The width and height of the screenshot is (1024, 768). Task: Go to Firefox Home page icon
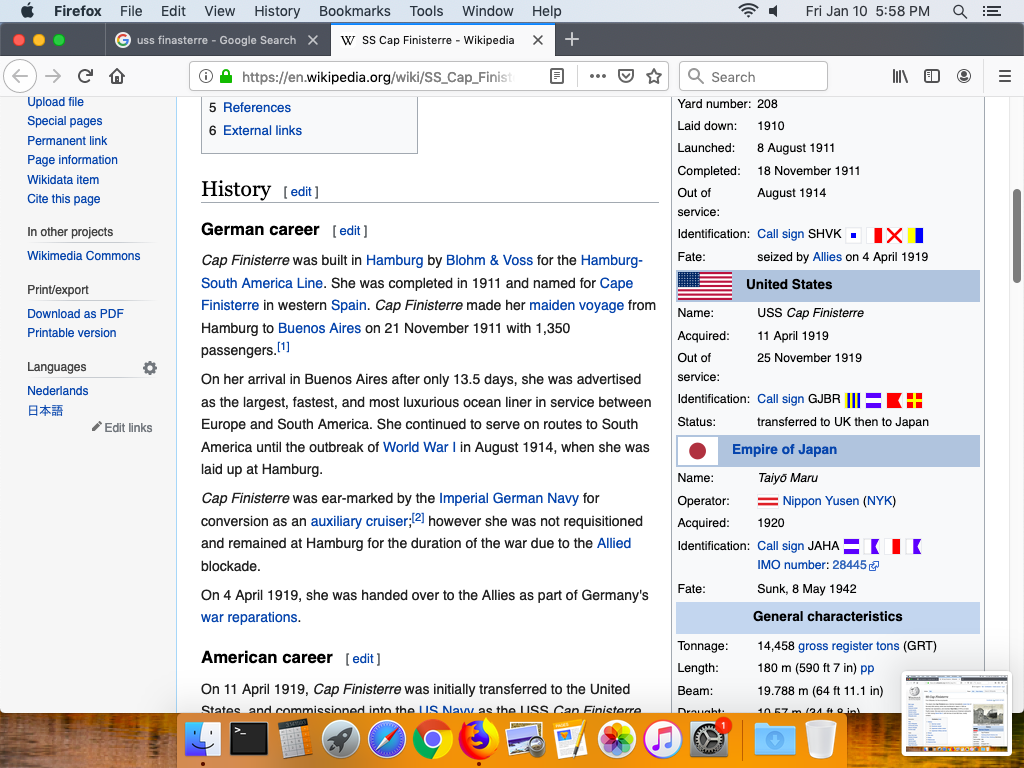[117, 77]
